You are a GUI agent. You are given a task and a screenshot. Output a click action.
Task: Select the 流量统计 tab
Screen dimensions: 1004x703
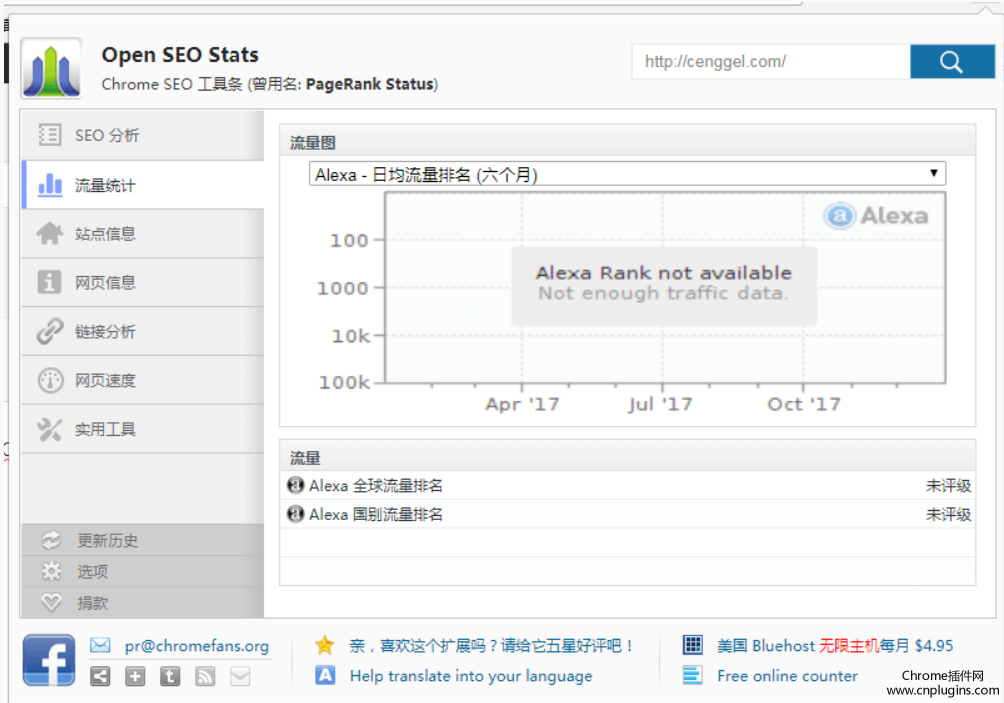(x=143, y=185)
